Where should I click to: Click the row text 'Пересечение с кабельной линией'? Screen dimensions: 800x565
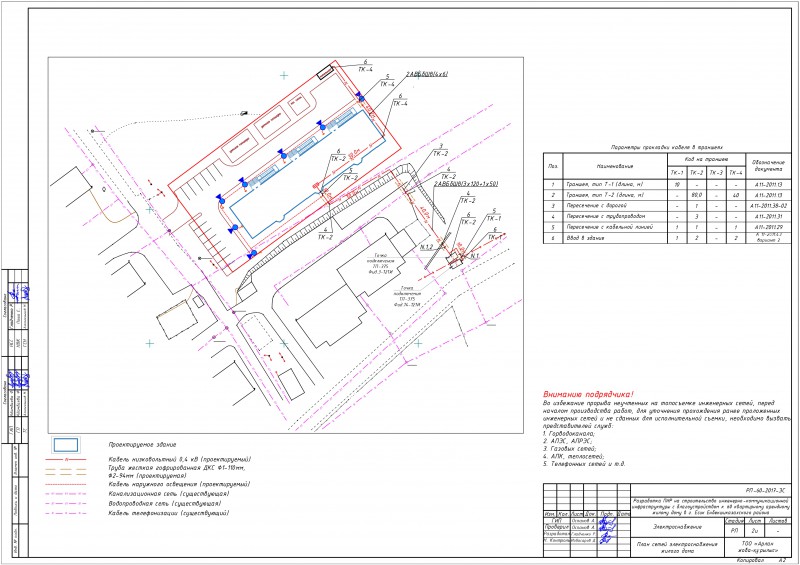[609, 227]
